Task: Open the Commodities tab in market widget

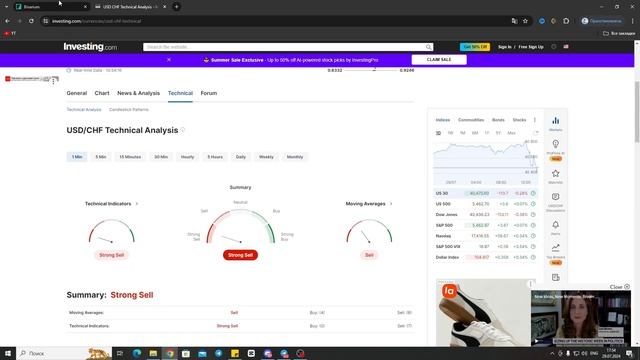Action: [x=471, y=120]
